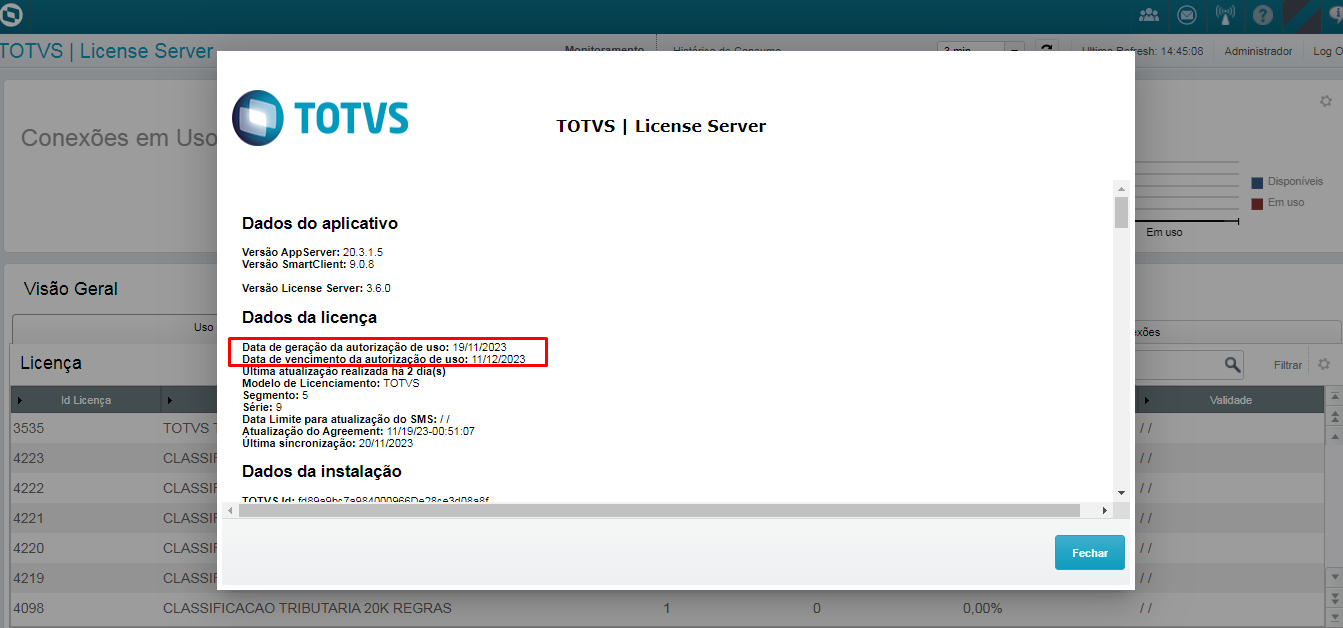Click the Dados da instalação heading
Screen dimensions: 1343x628
point(322,471)
